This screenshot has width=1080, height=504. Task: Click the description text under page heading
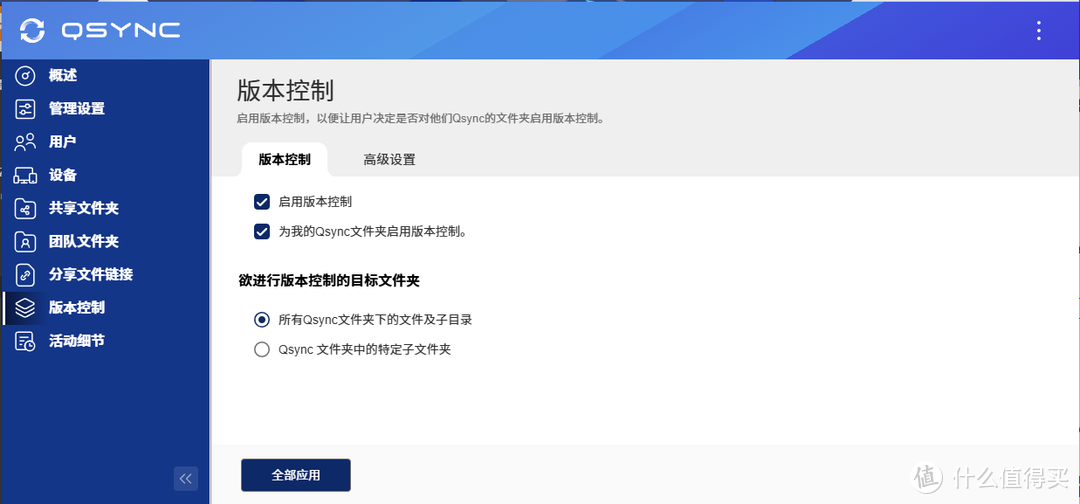420,118
